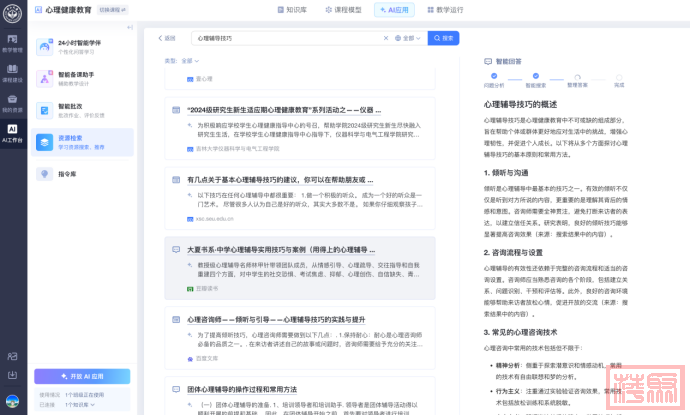Image resolution: width=691 pixels, height=415 pixels.
Task: Click the 整理答案 progress step
Action: pyautogui.click(x=577, y=78)
